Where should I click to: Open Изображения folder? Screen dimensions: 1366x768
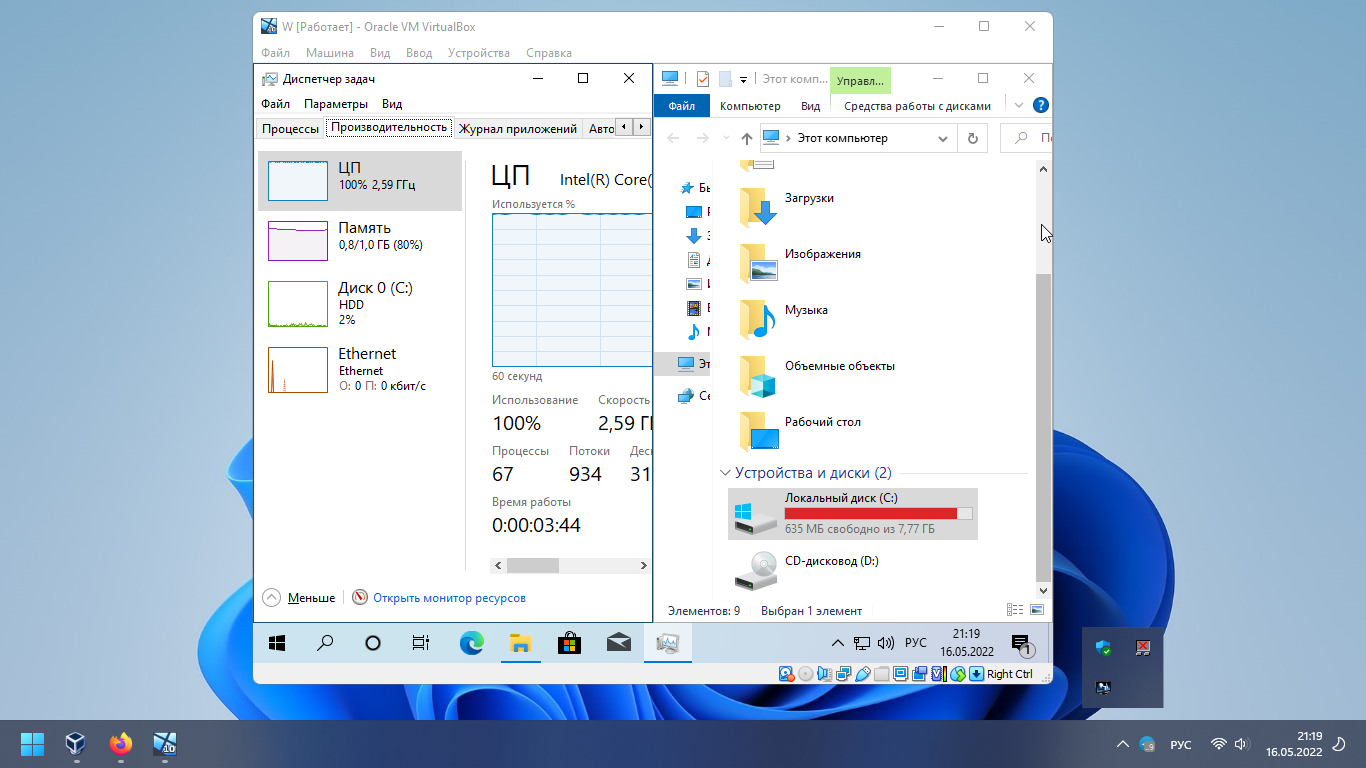coord(802,262)
